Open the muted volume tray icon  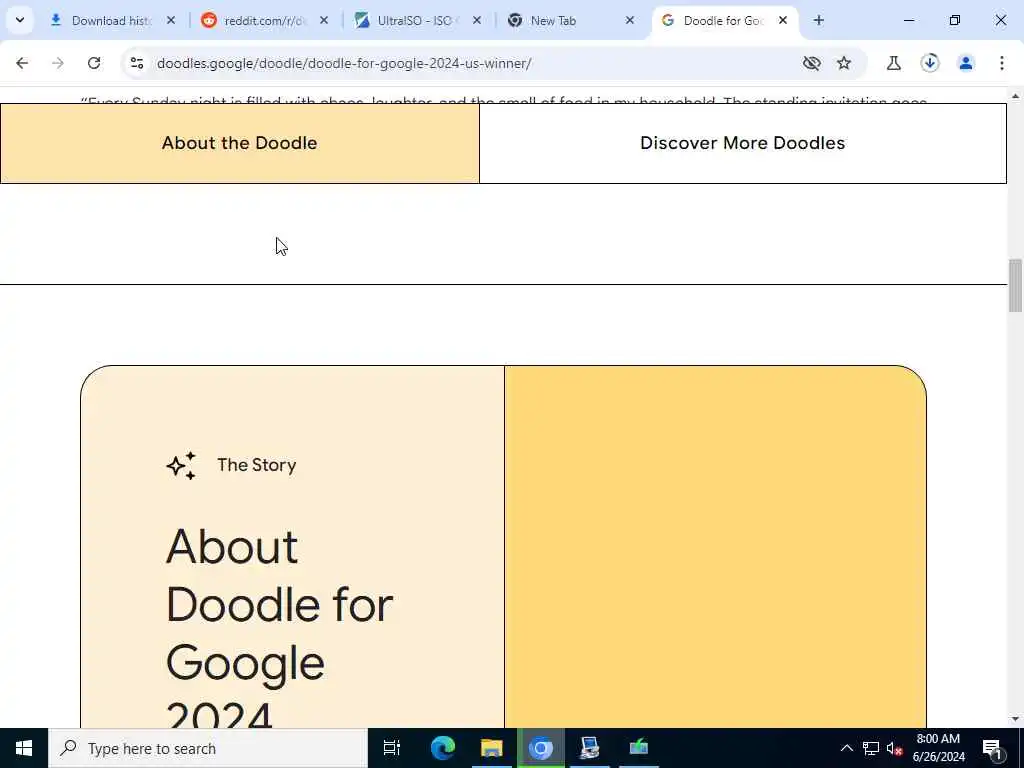(894, 748)
